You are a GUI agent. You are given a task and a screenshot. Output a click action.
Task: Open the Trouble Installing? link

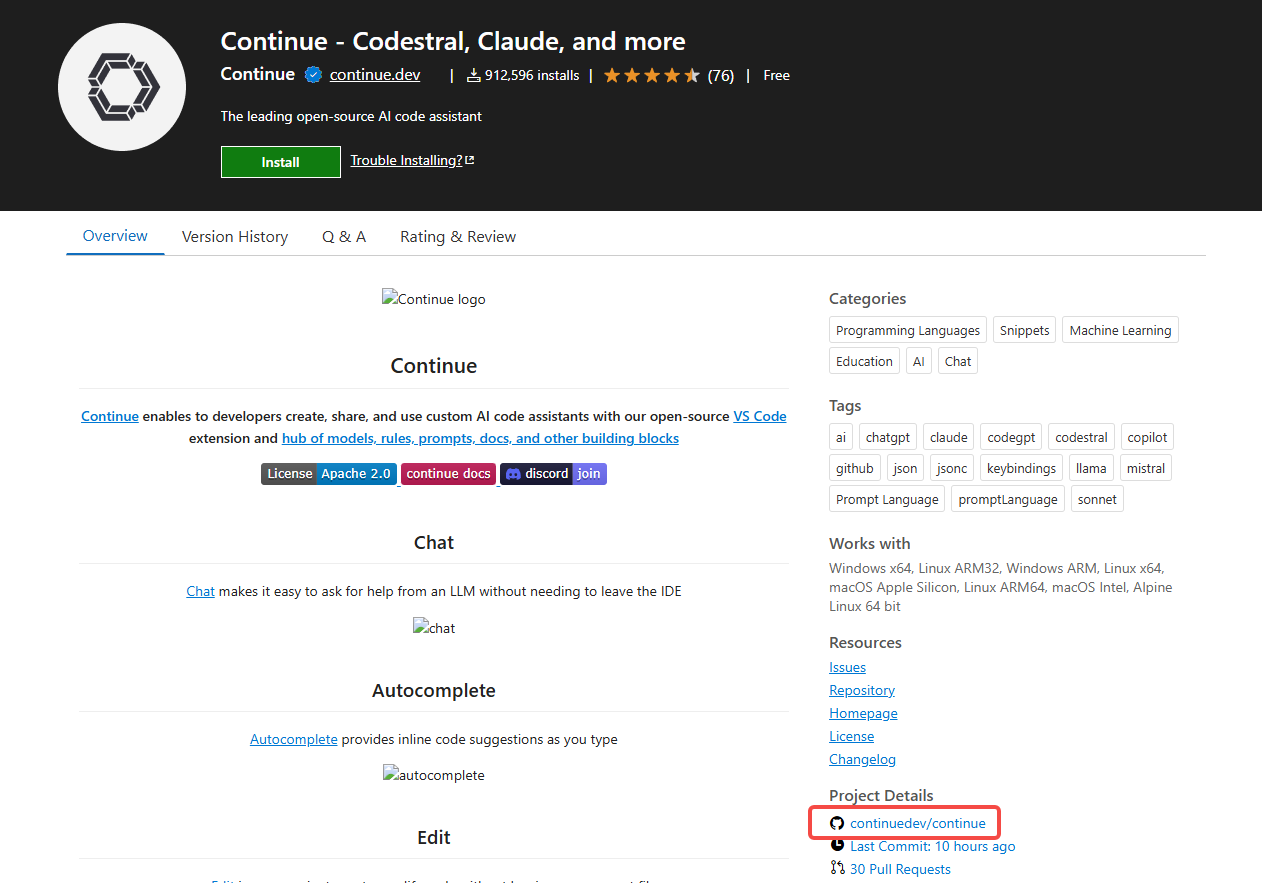tap(412, 160)
